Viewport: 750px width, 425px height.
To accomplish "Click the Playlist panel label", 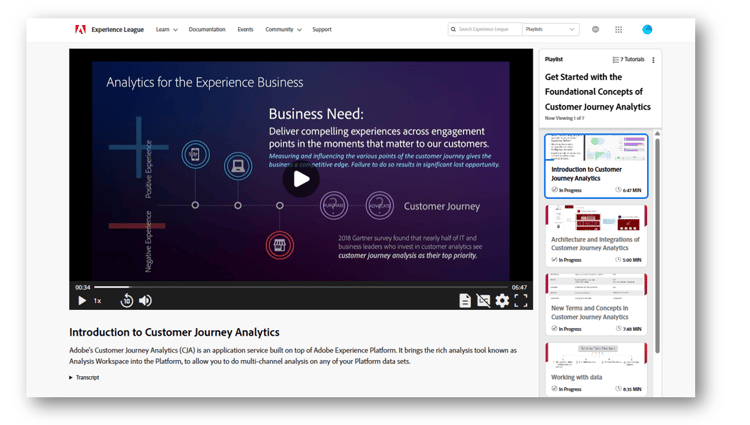I will (553, 59).
